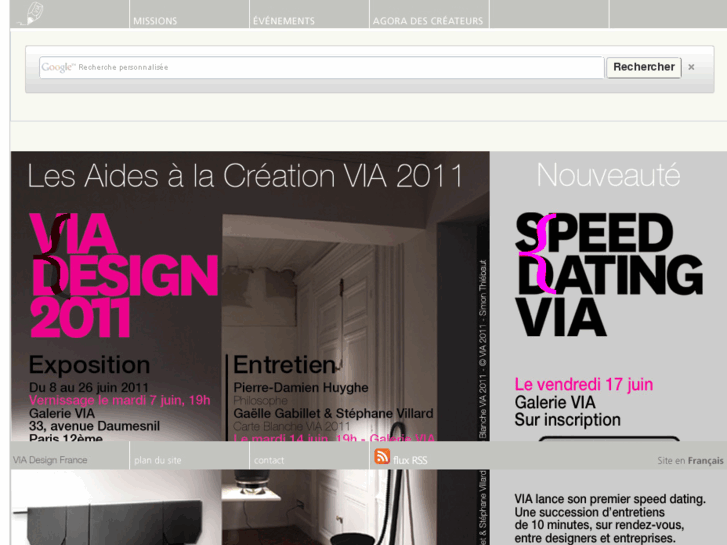Screen dimensions: 727x545
Task: Click 'VIA lance son premier speed dating.' text
Action: click(610, 499)
